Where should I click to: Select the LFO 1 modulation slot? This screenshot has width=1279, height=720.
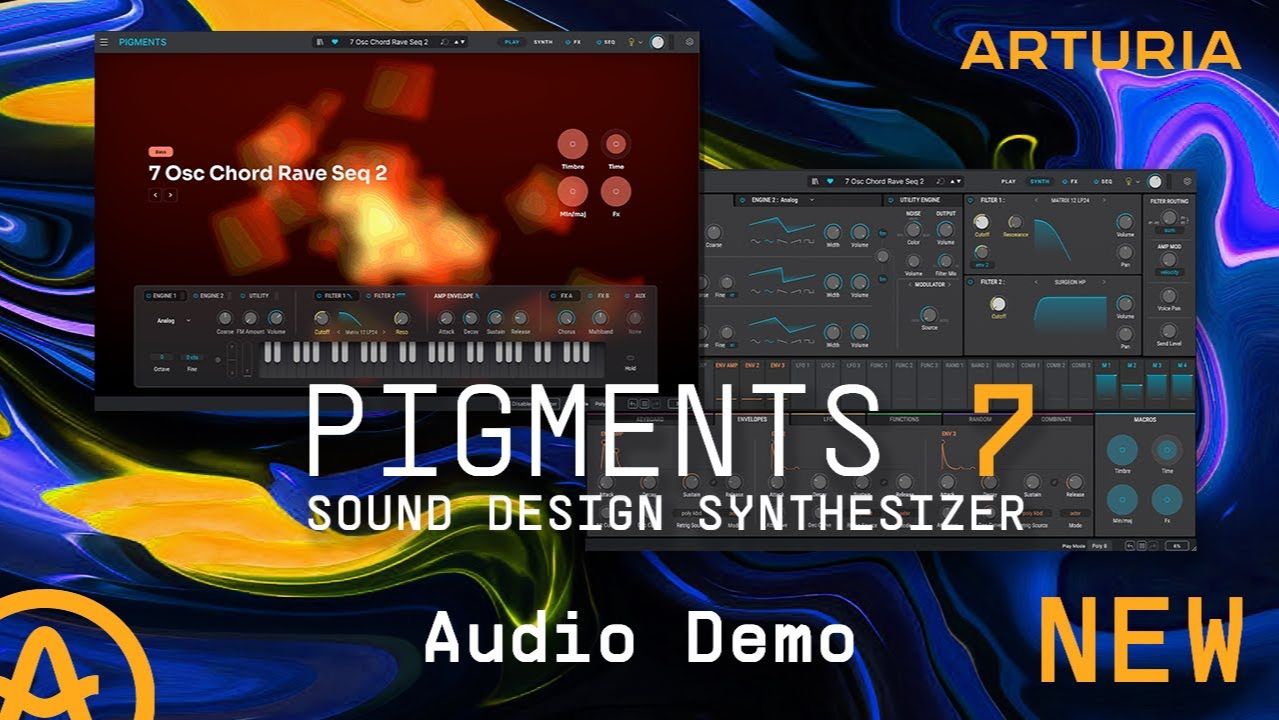804,363
